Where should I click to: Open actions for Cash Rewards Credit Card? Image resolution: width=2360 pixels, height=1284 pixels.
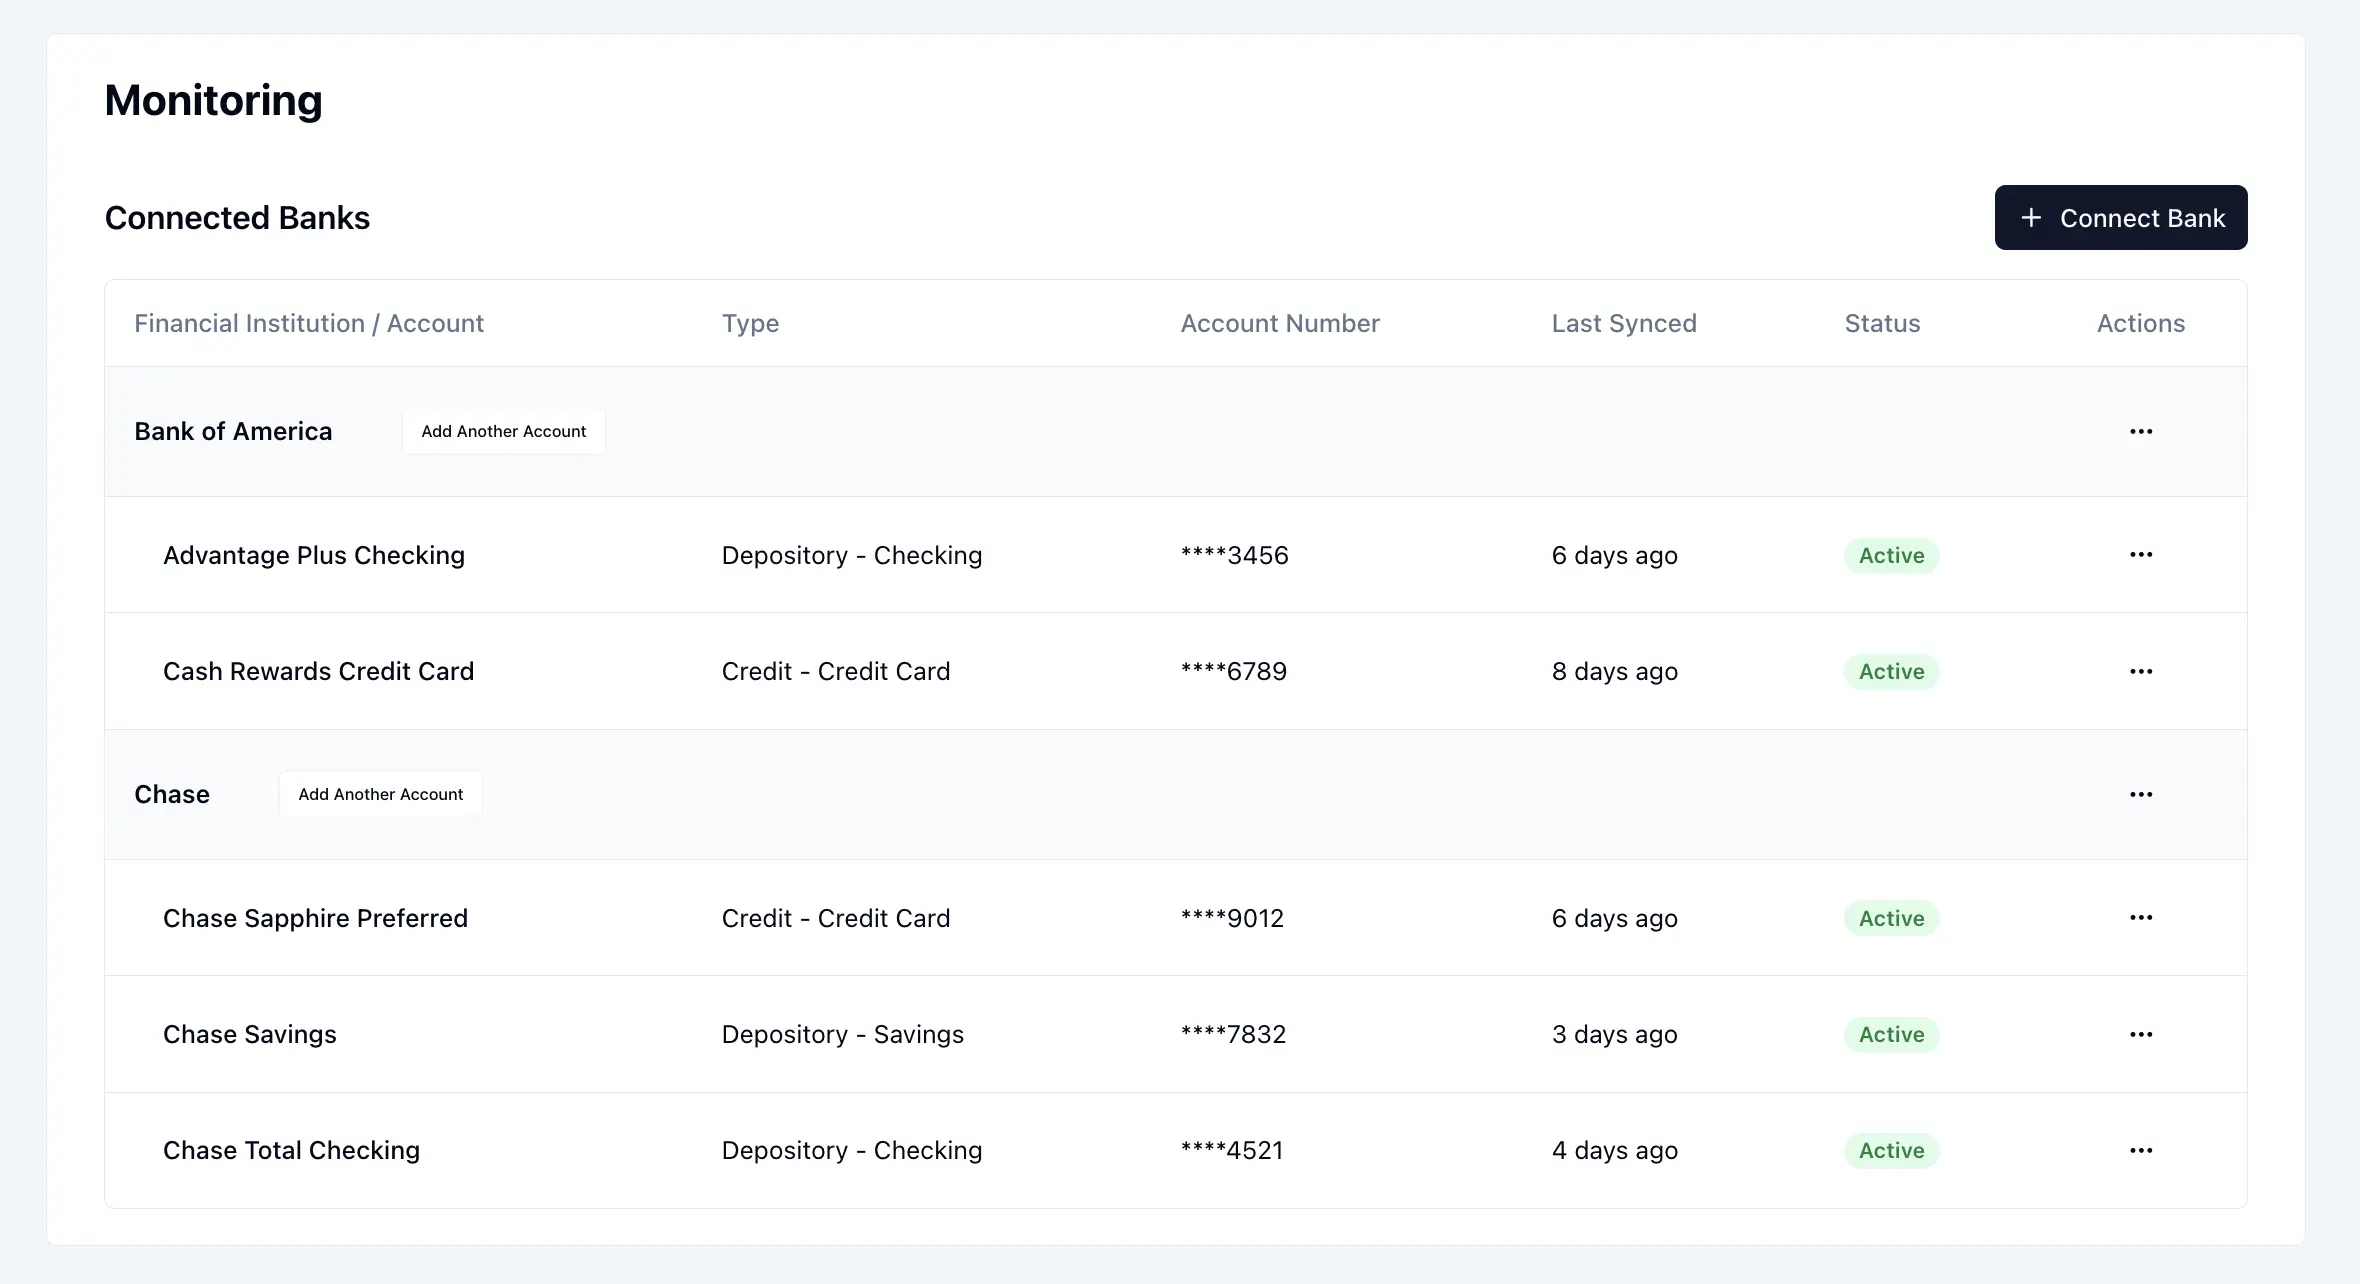2141,671
